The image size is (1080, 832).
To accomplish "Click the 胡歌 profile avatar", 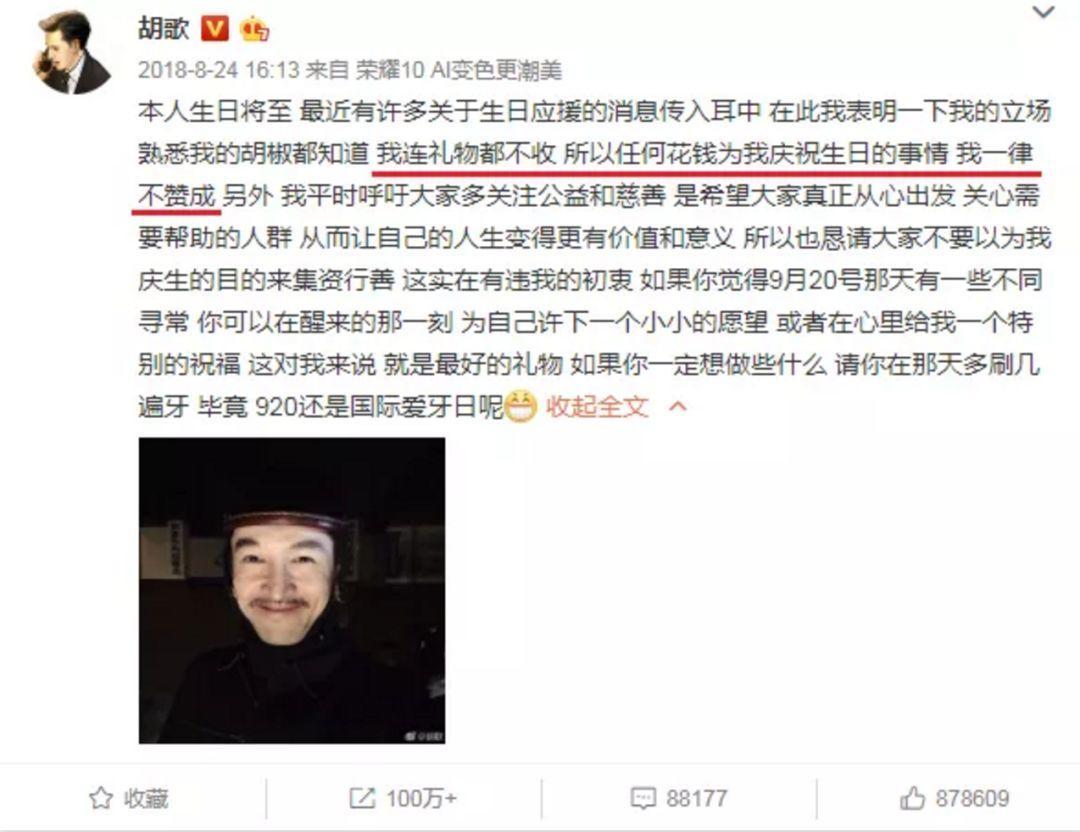I will [72, 52].
